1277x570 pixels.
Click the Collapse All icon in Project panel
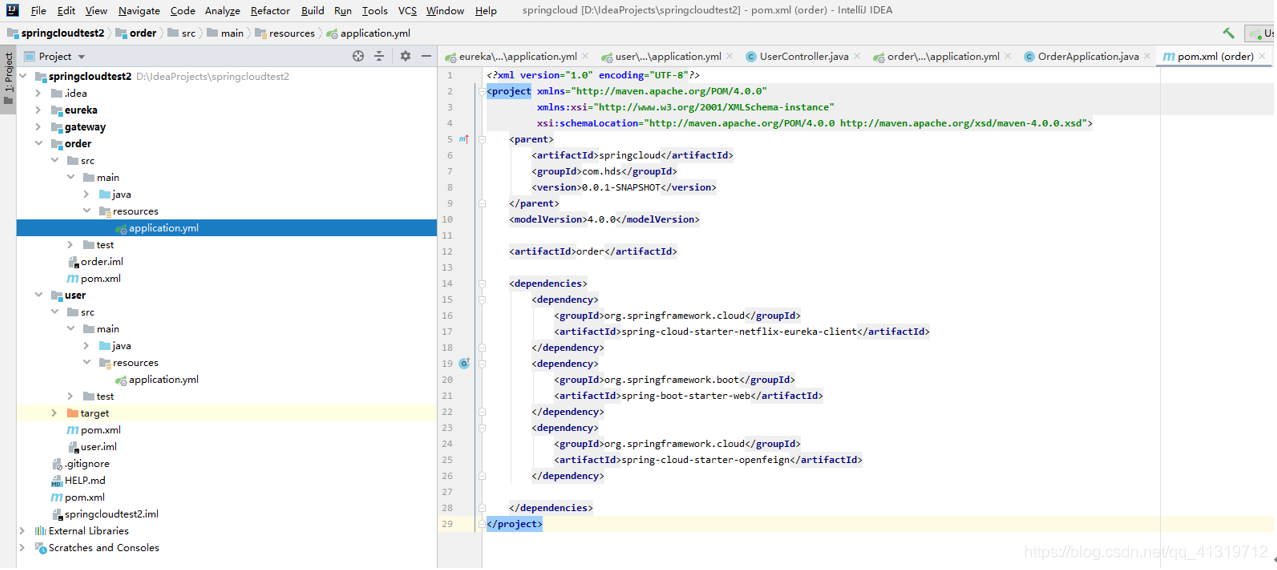(x=379, y=57)
